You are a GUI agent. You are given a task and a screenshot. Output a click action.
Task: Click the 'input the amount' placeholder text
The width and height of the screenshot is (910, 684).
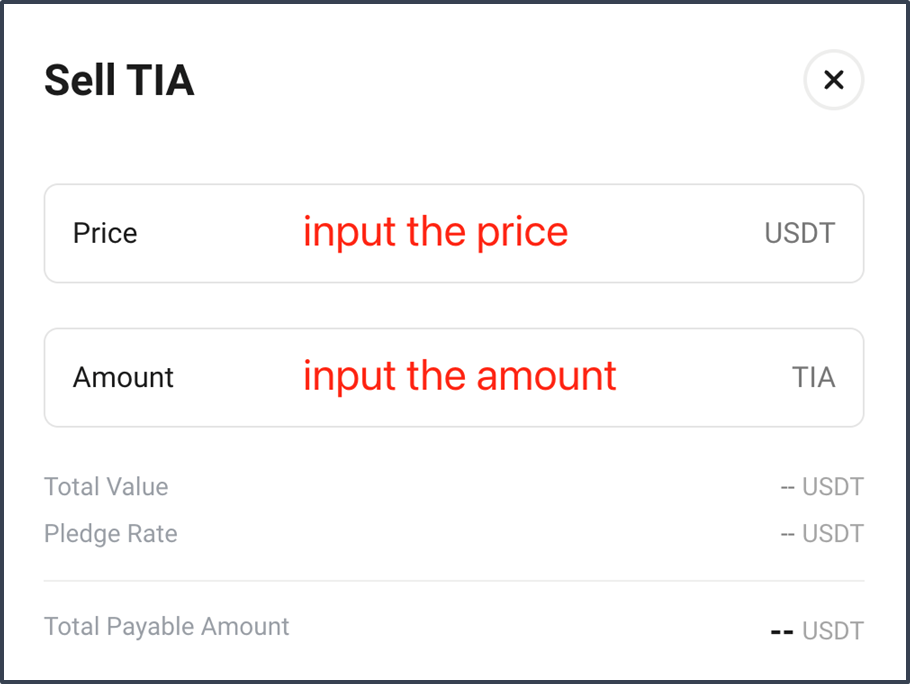(x=459, y=377)
